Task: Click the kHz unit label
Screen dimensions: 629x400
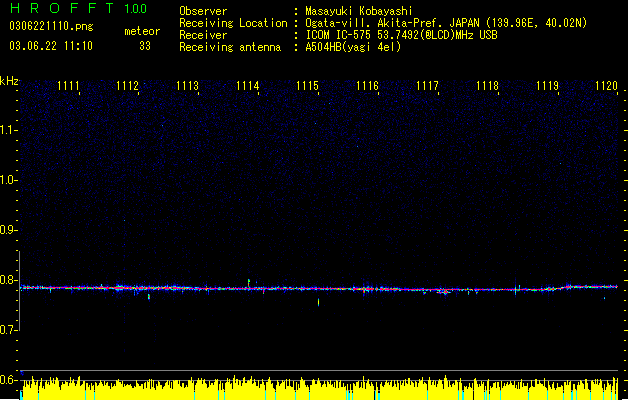Action: (9, 81)
